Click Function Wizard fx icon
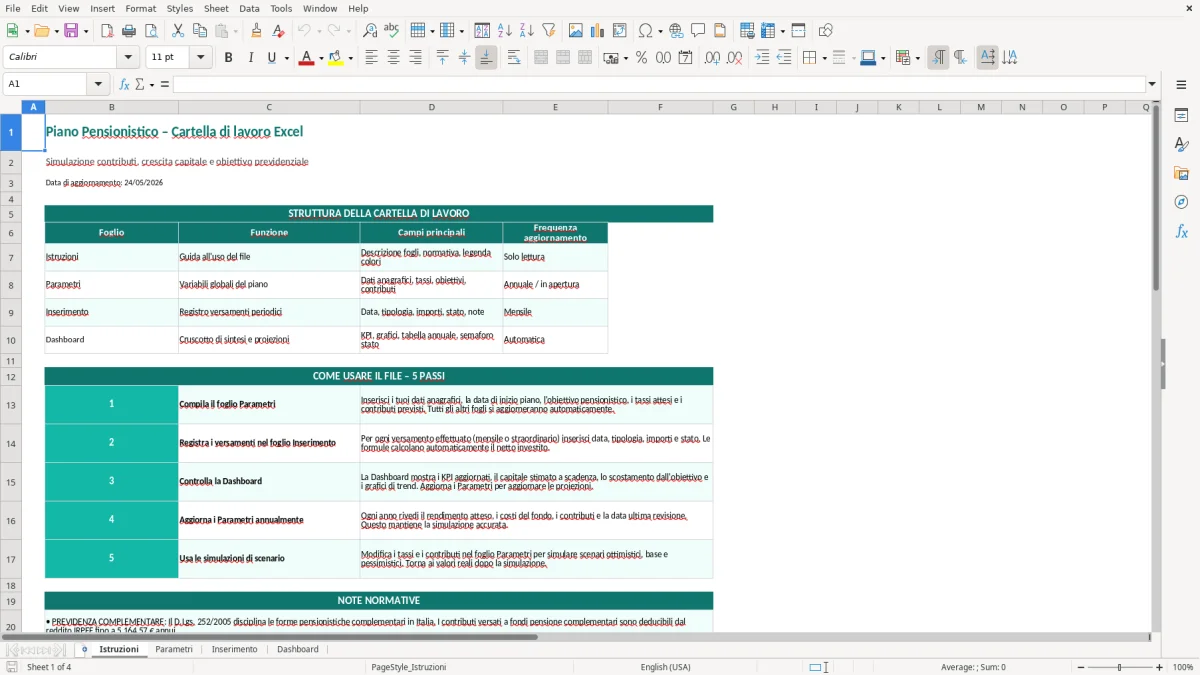The image size is (1200, 675). (125, 84)
